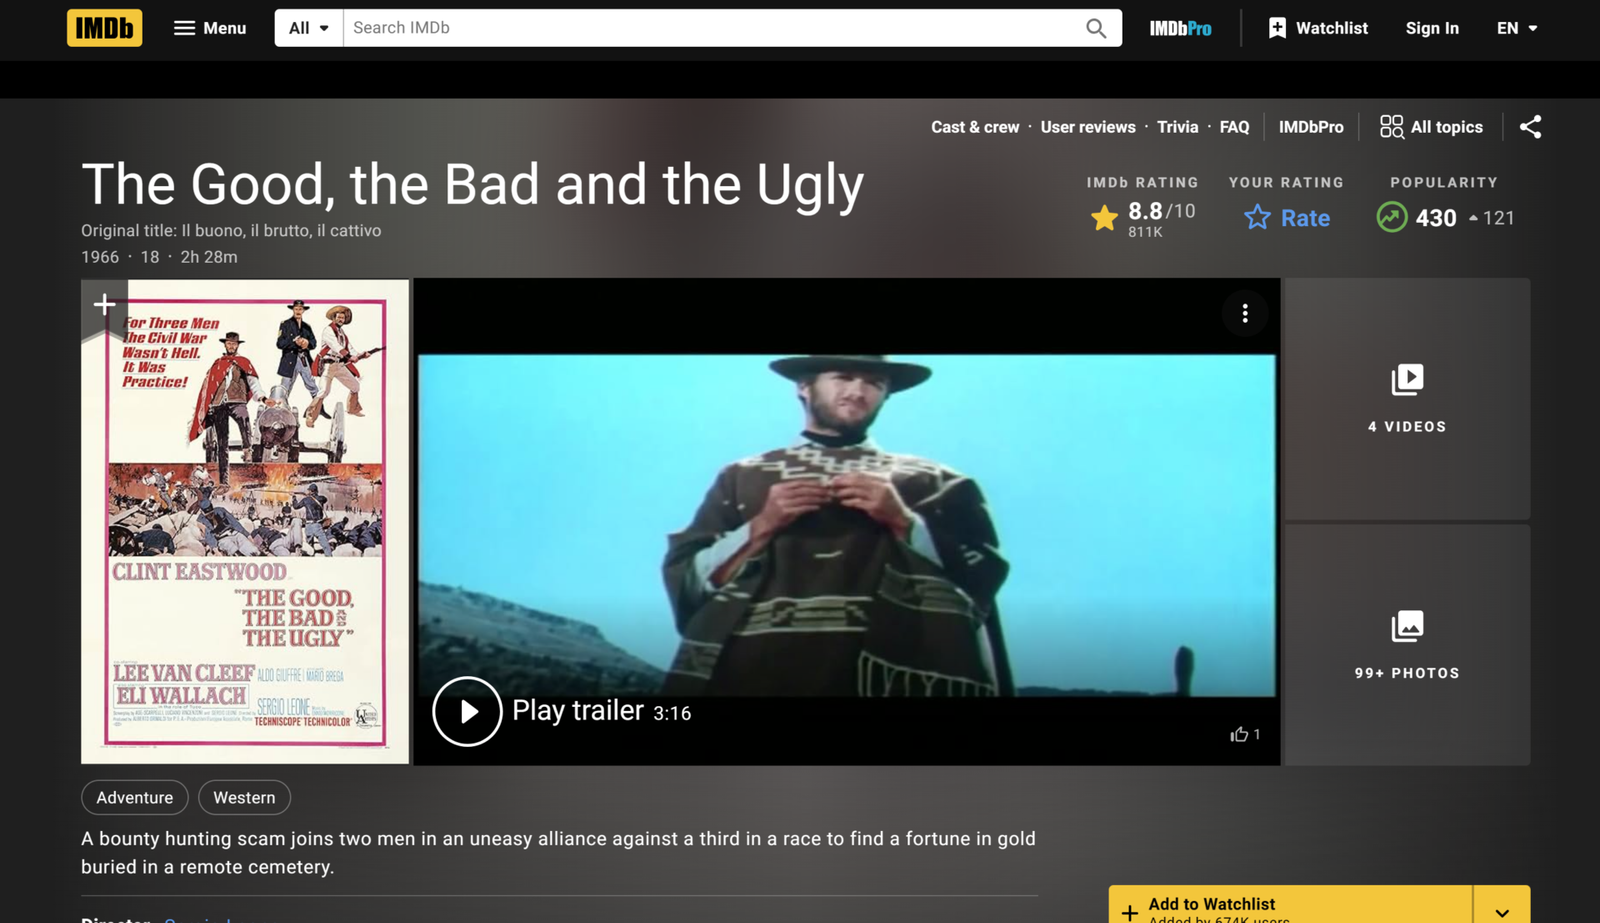Play the trailer video
The image size is (1600, 923).
click(467, 711)
